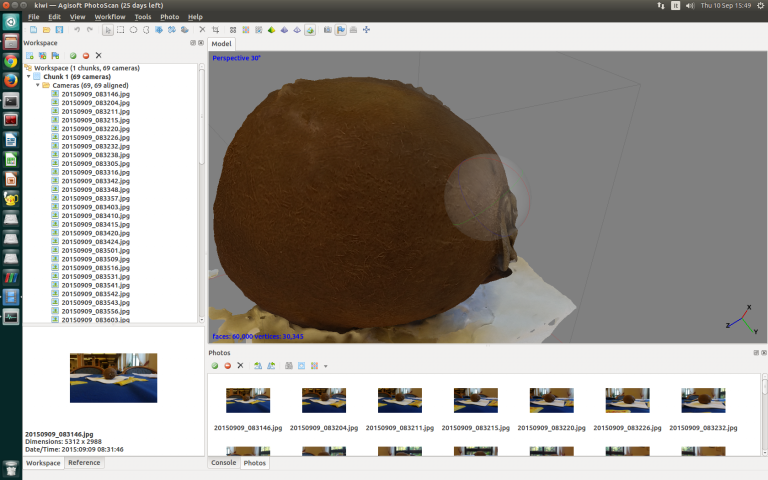This screenshot has width=768, height=480.
Task: Toggle the Show cameras toolbar button
Action: coord(328,30)
